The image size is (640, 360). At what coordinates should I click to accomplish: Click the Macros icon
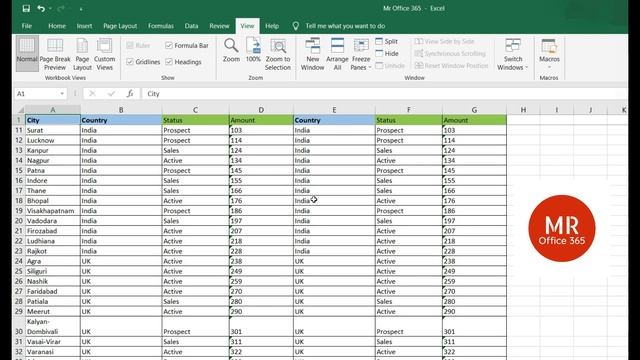pos(549,46)
